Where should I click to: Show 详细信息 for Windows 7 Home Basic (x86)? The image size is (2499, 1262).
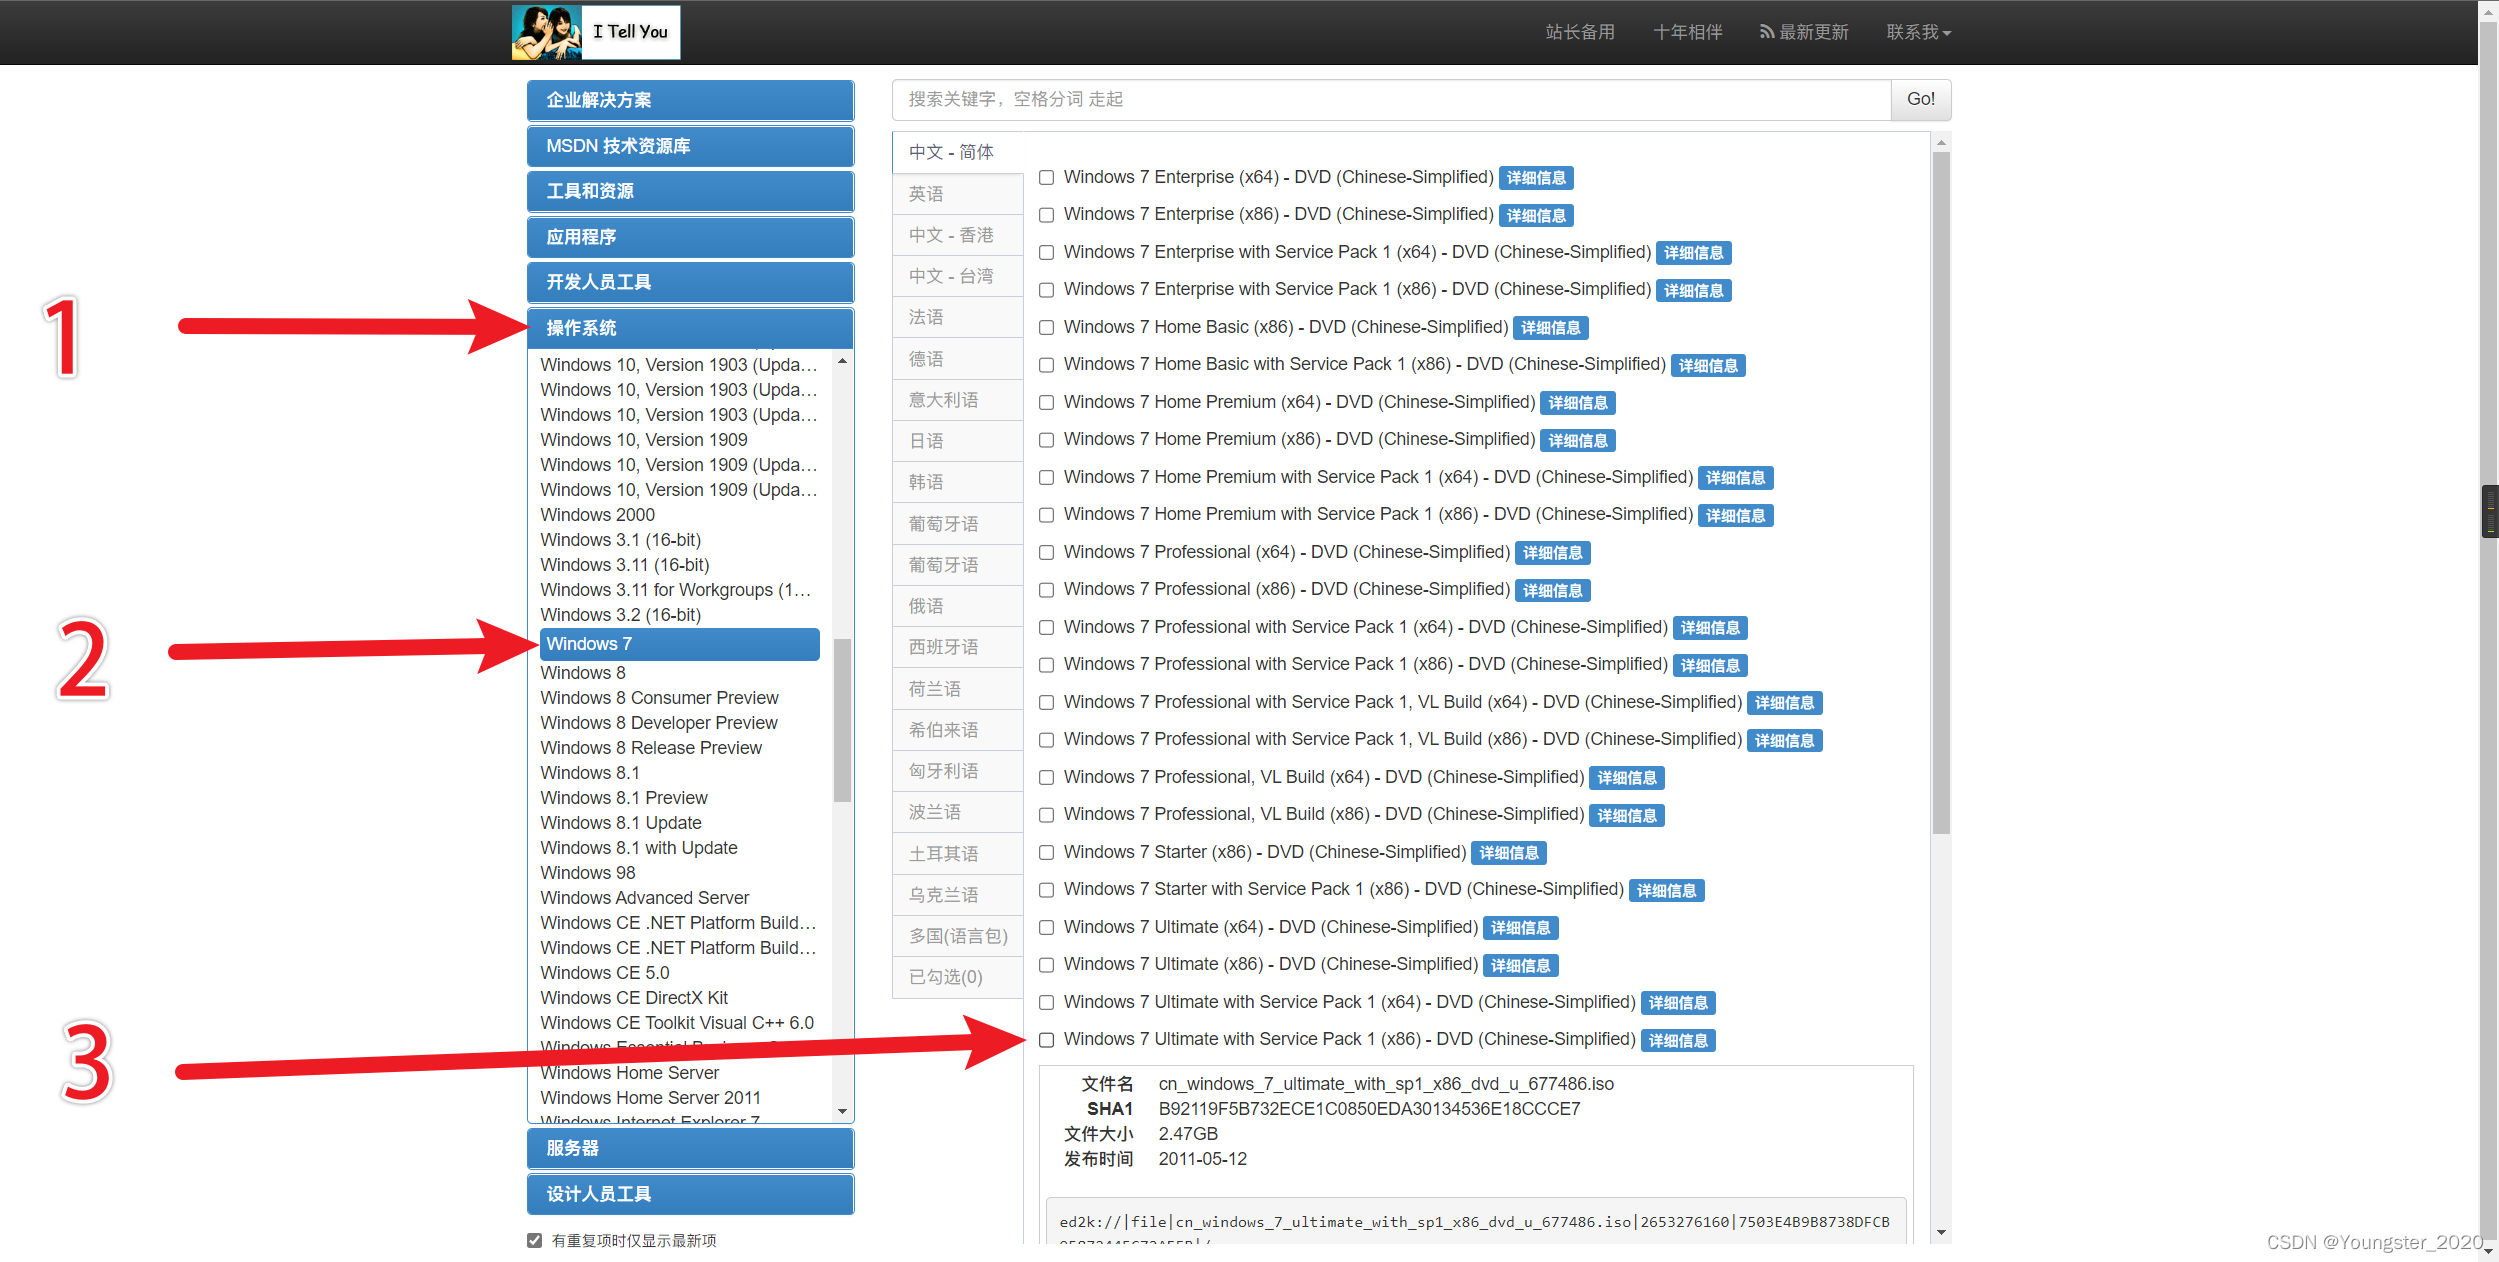tap(1551, 328)
